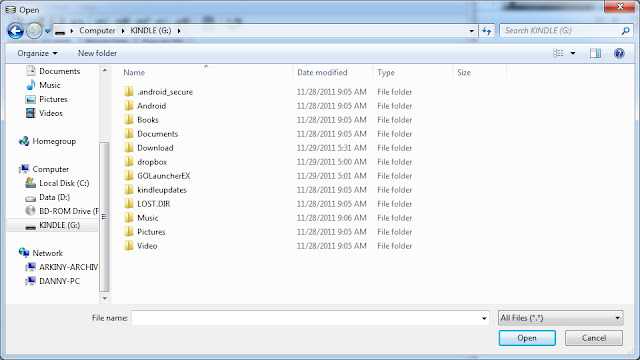The image size is (640, 360).
Task: Open the All Files (*.*) type dropdown
Action: coord(560,318)
